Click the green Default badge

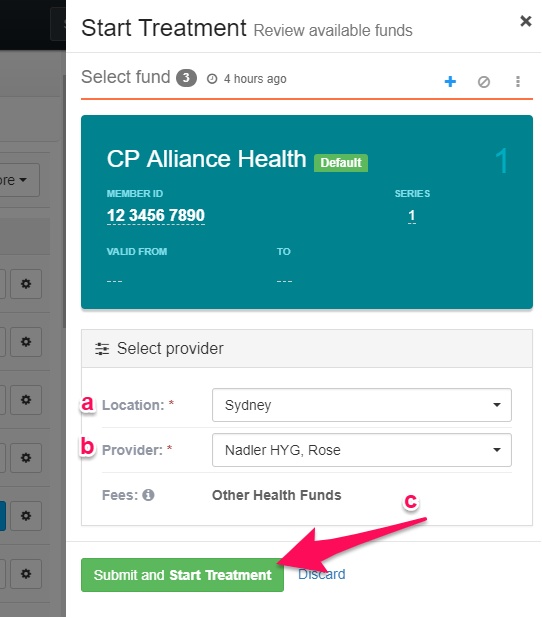(x=341, y=162)
